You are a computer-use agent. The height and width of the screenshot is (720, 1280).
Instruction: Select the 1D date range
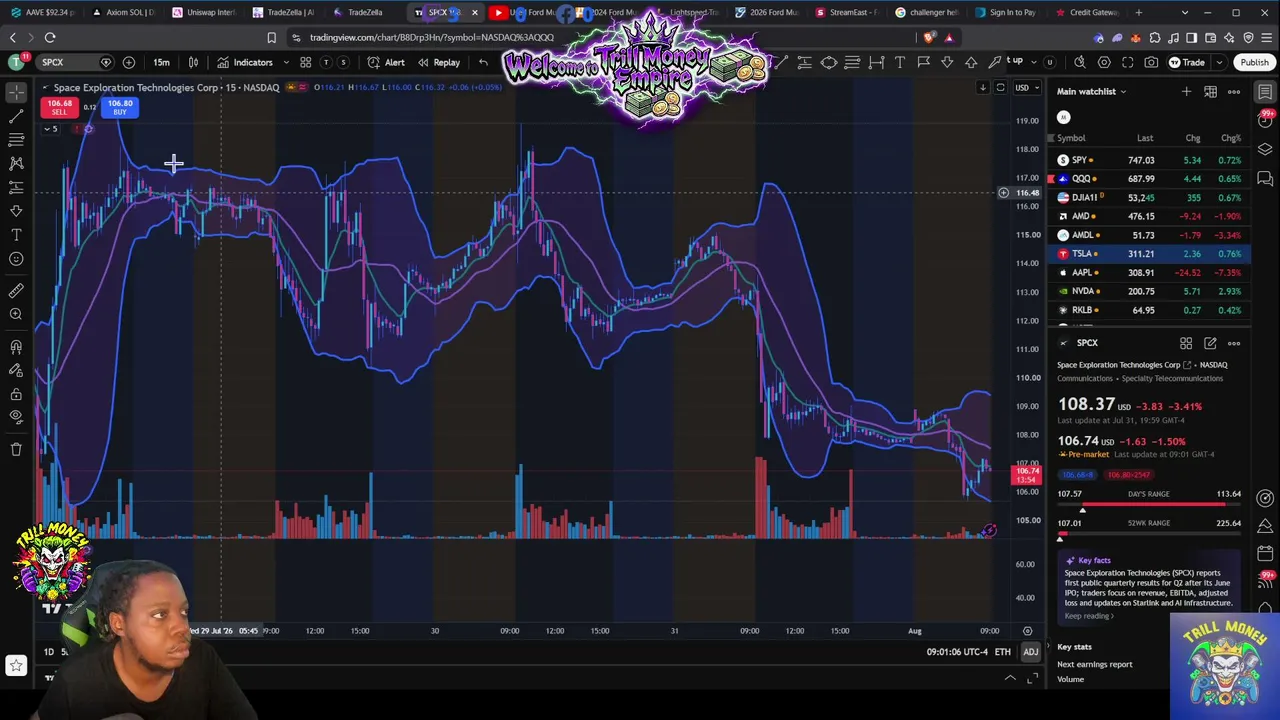click(48, 652)
